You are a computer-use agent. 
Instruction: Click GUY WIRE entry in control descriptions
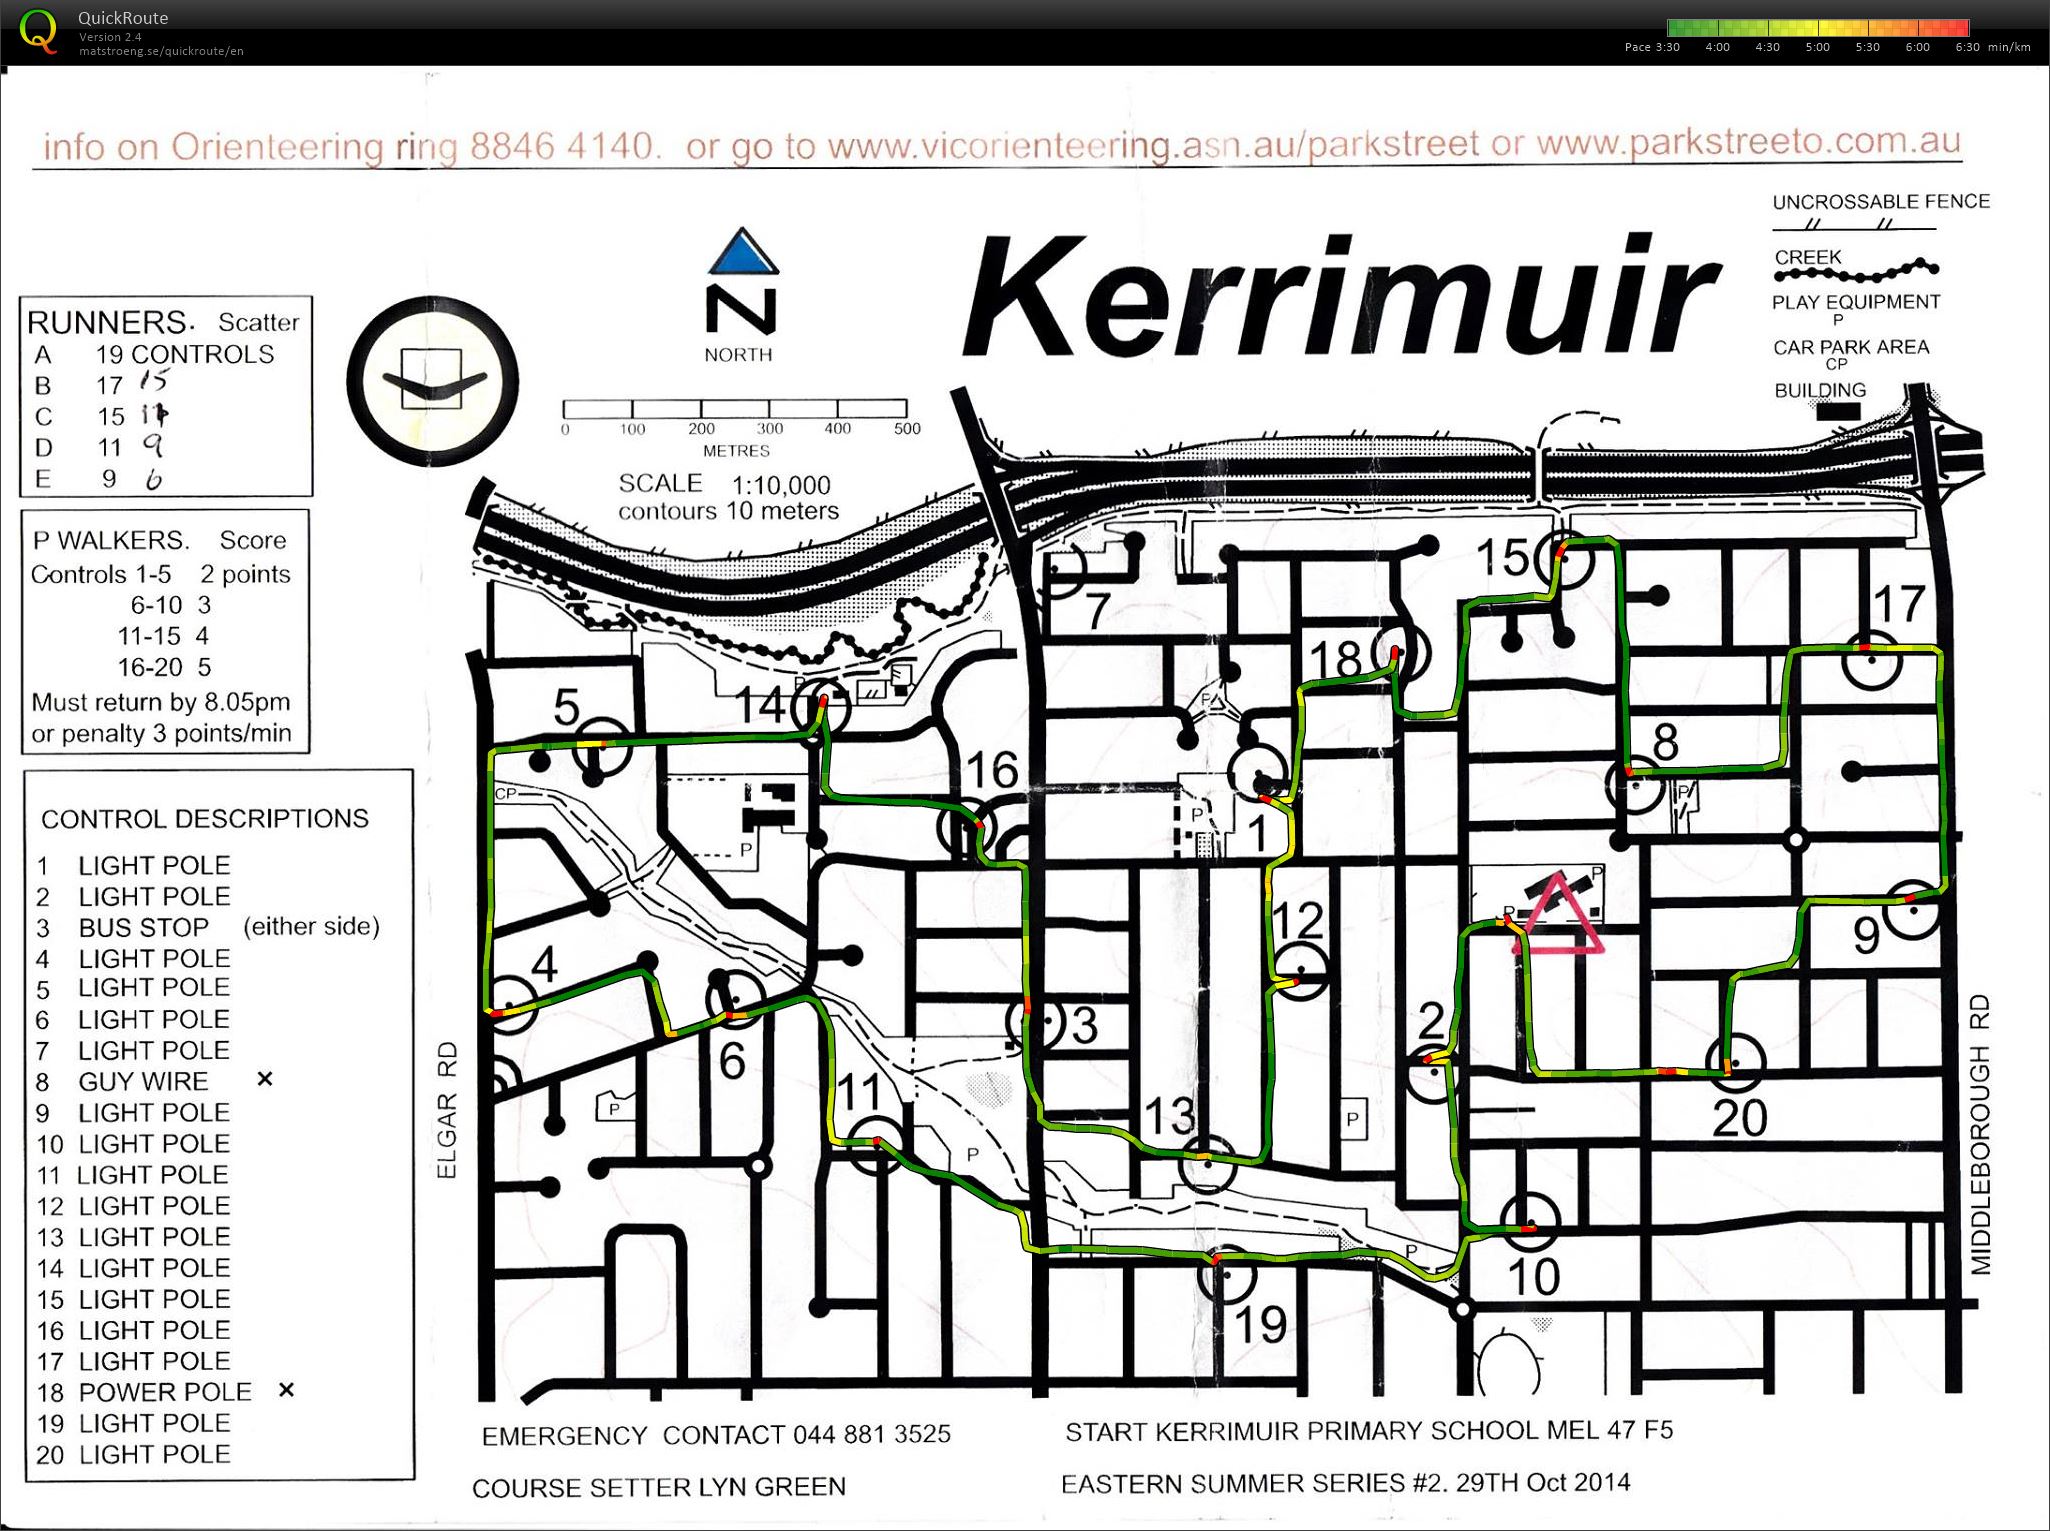coord(143,1081)
